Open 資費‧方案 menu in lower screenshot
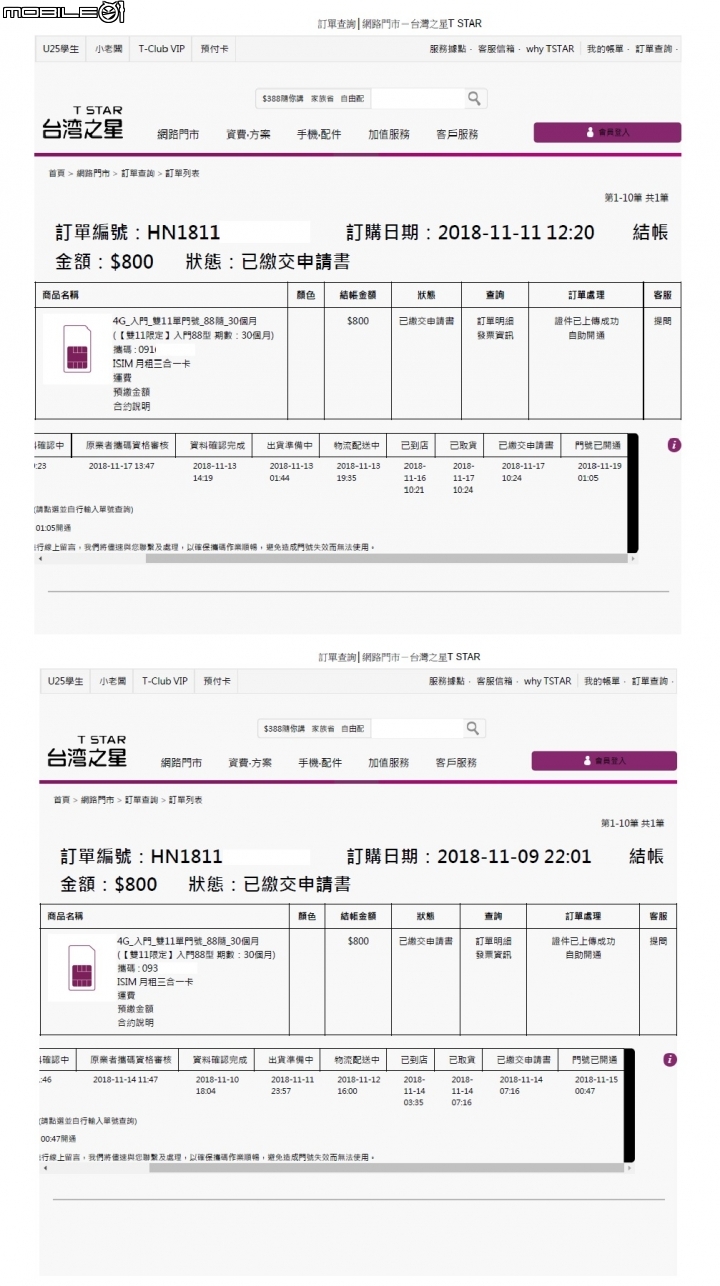 click(x=250, y=762)
